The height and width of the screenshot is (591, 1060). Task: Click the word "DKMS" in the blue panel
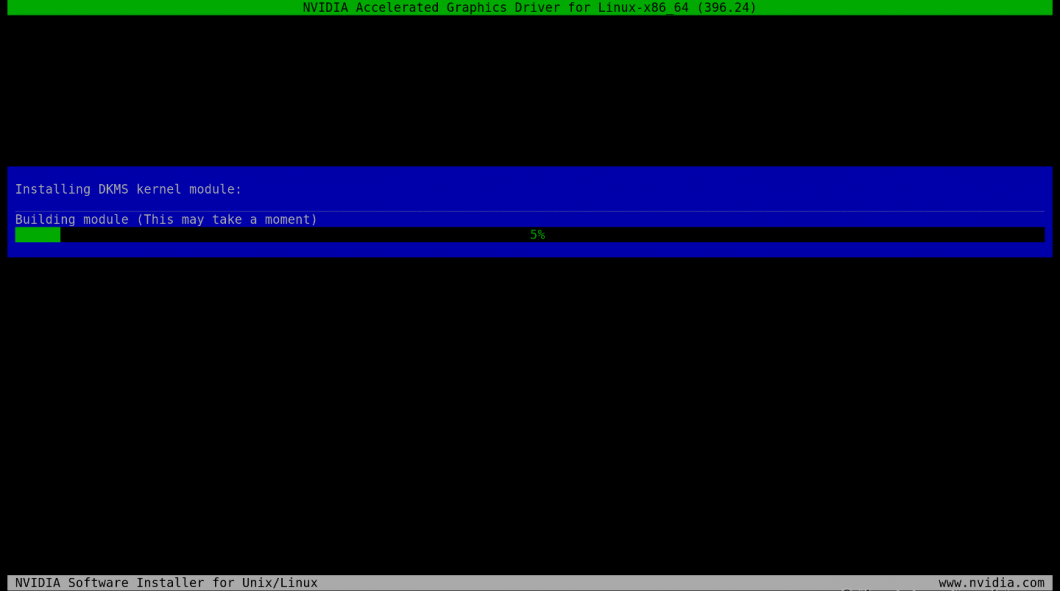pyautogui.click(x=117, y=189)
